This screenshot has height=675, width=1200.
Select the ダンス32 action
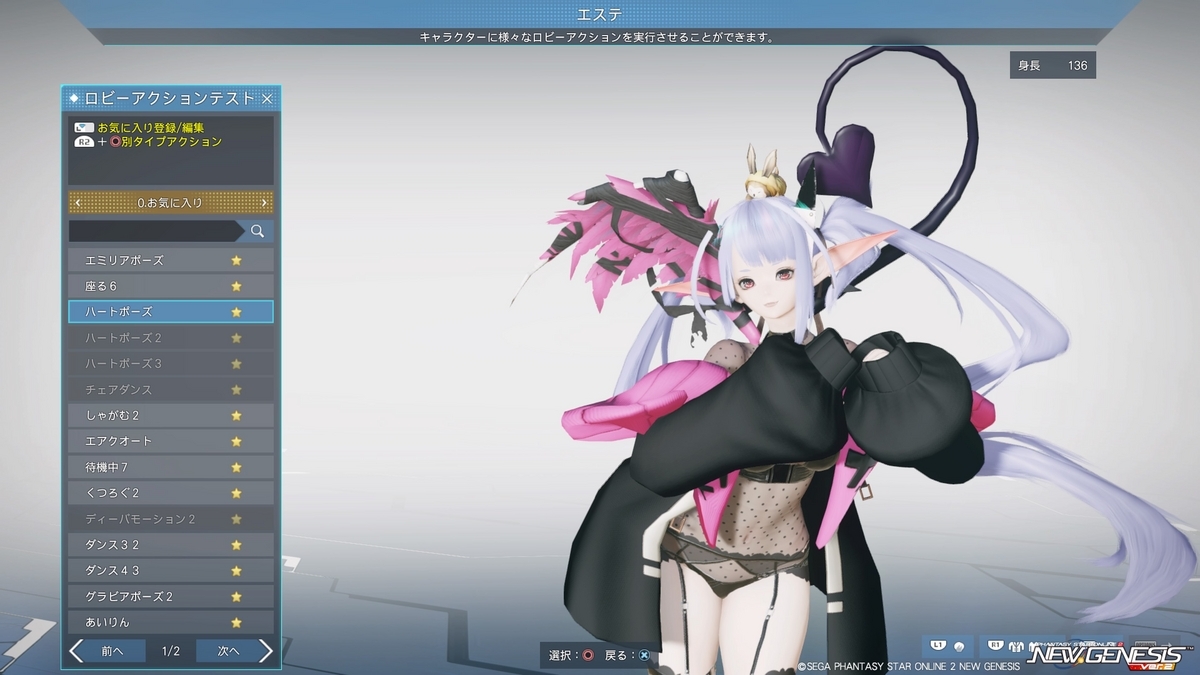[171, 545]
